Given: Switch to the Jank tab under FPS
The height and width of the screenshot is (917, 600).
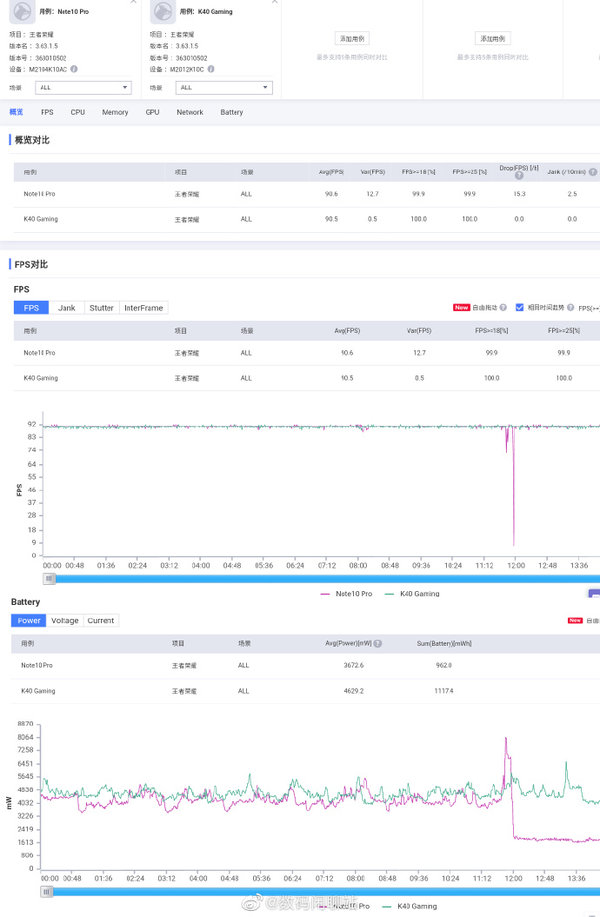Looking at the screenshot, I should tap(67, 308).
